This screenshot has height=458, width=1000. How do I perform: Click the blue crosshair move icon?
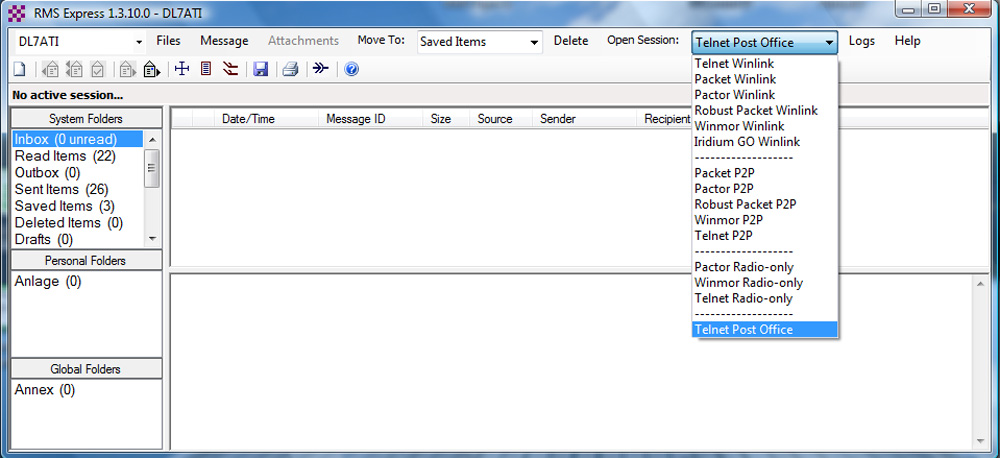pyautogui.click(x=182, y=69)
